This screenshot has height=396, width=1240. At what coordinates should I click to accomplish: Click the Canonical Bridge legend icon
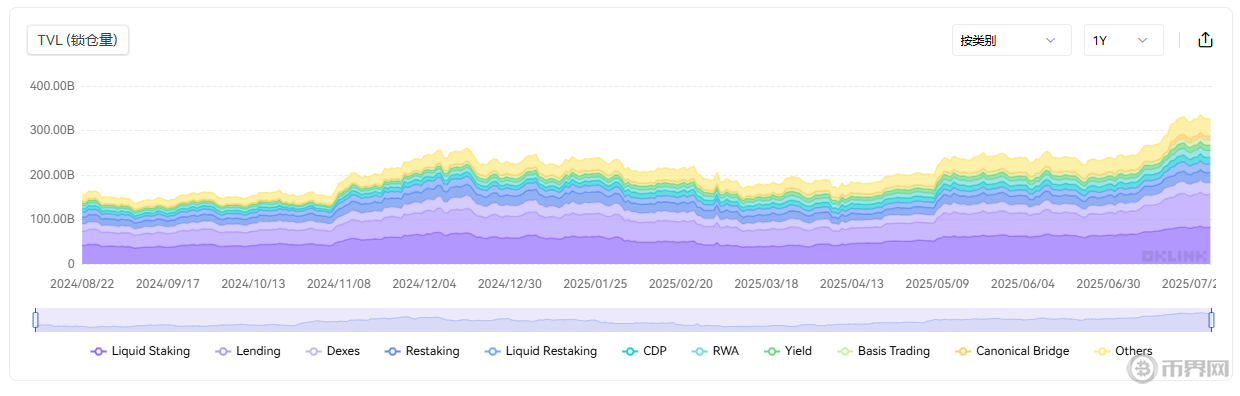click(x=962, y=351)
